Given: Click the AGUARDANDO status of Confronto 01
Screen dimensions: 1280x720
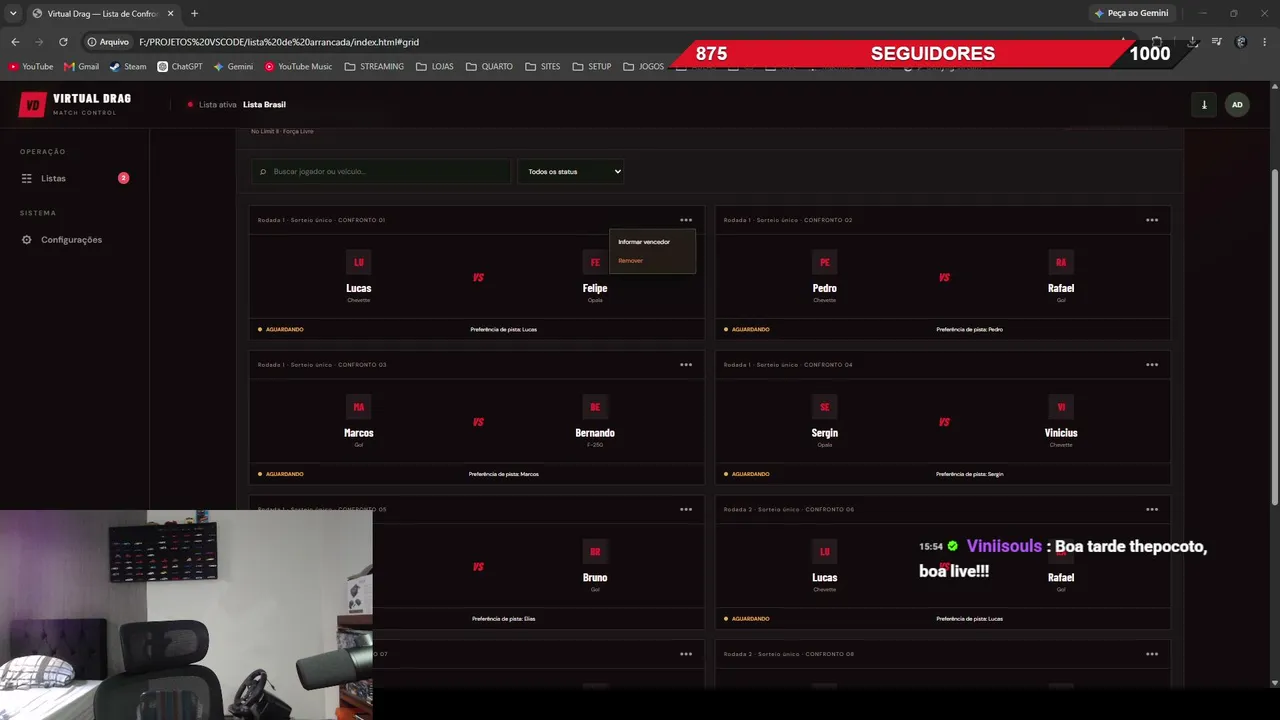Looking at the screenshot, I should 281,329.
